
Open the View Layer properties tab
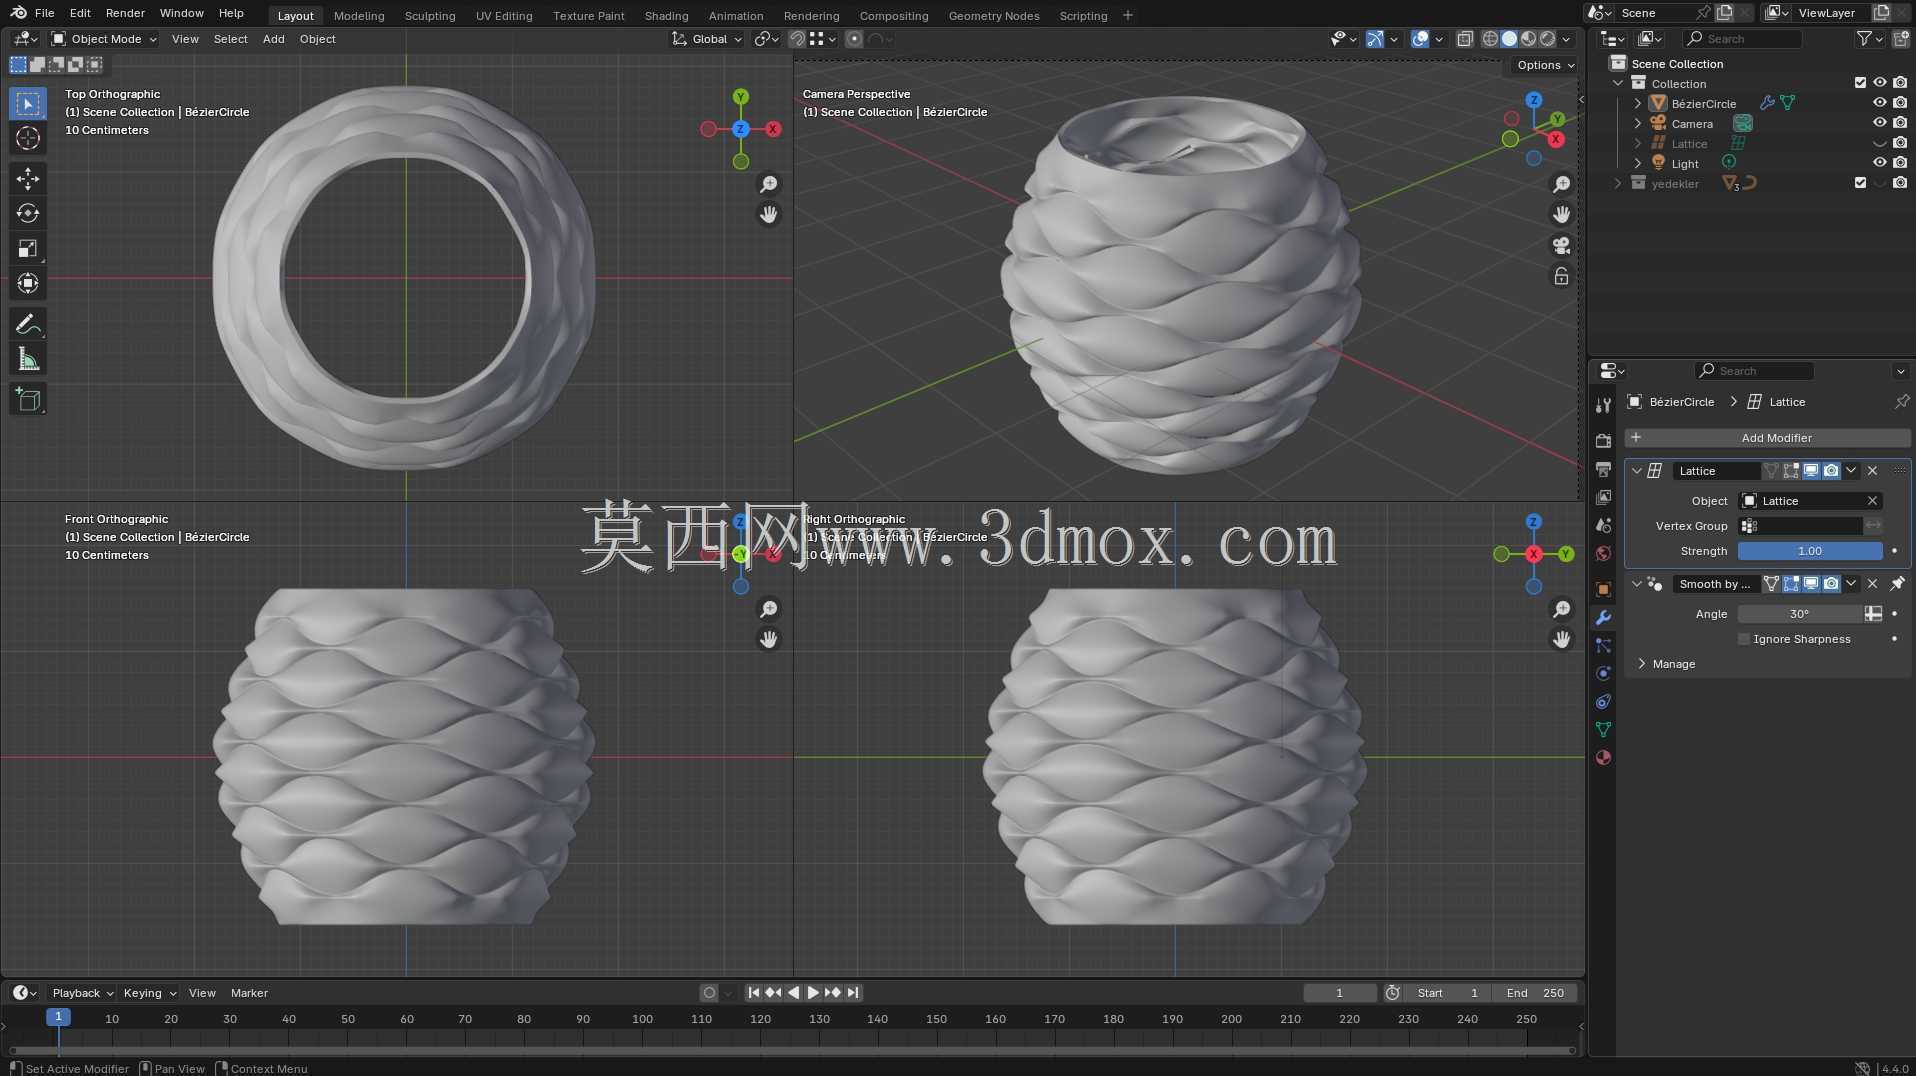coord(1603,497)
